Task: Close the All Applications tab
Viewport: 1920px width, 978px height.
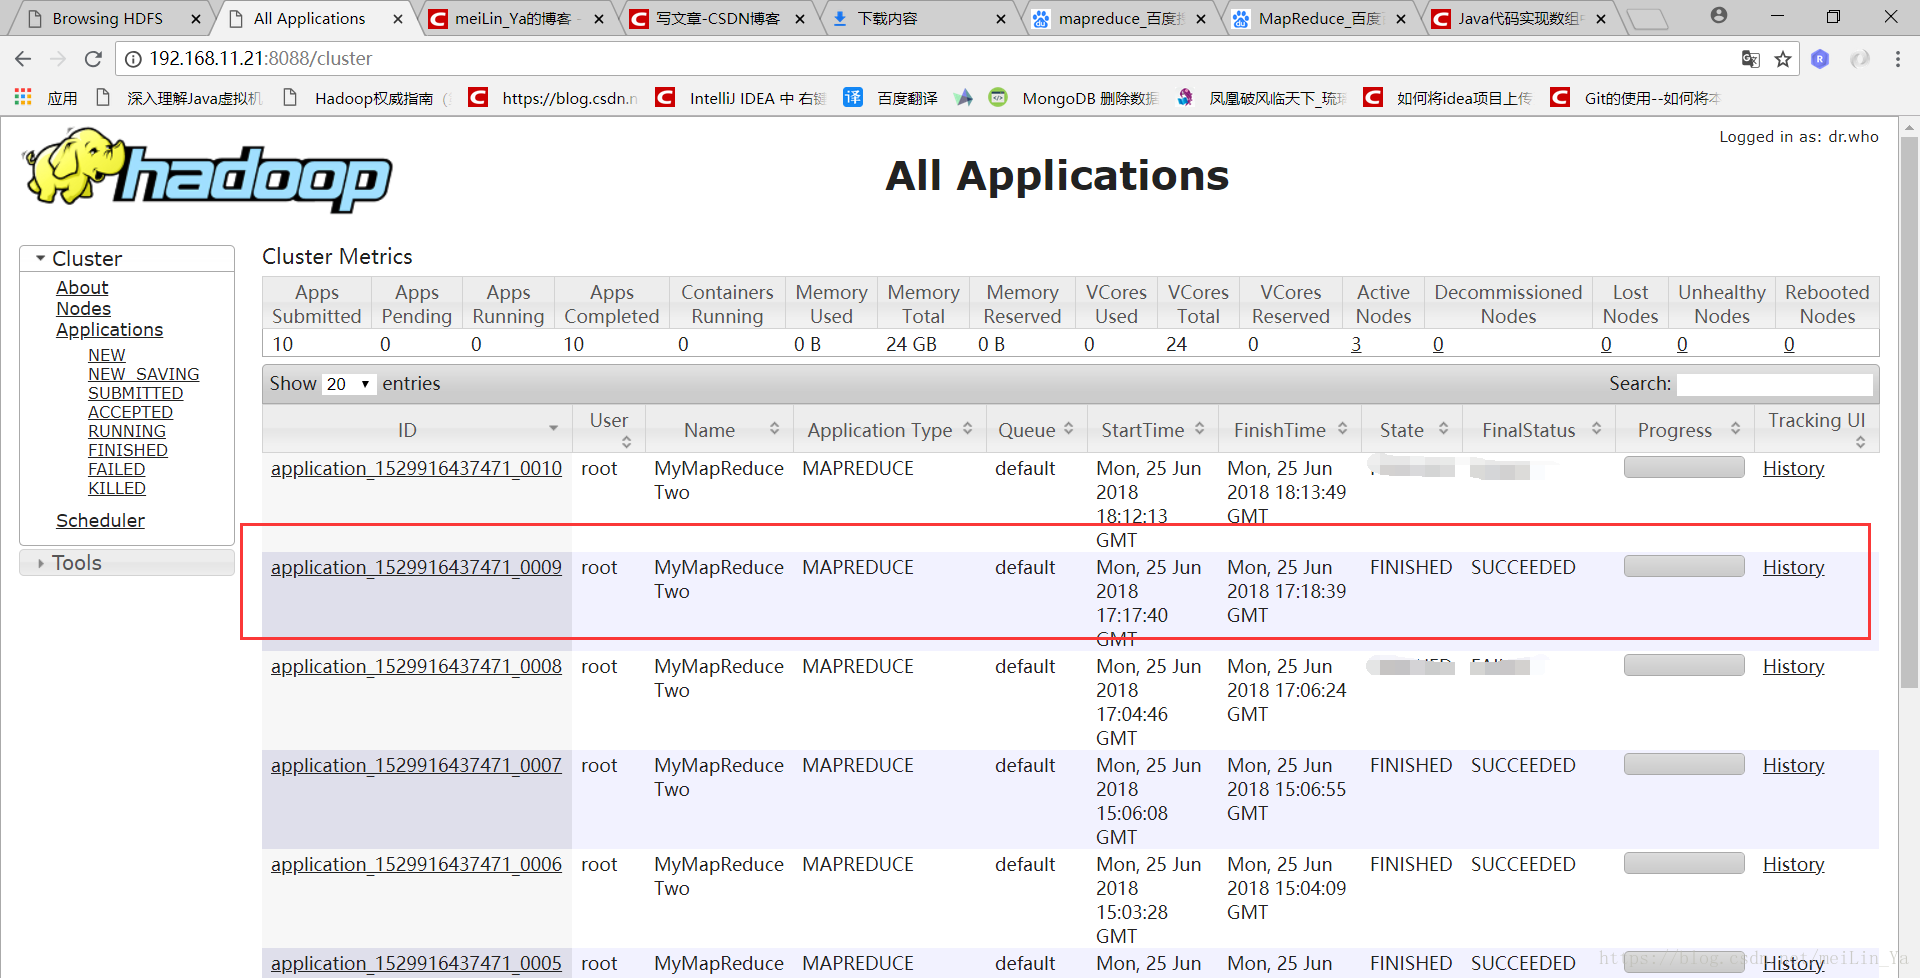Action: 398,19
